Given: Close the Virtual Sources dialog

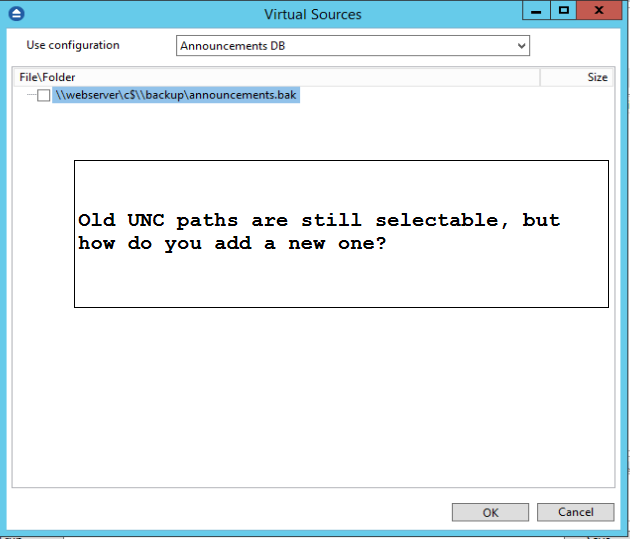Looking at the screenshot, I should pyautogui.click(x=599, y=10).
